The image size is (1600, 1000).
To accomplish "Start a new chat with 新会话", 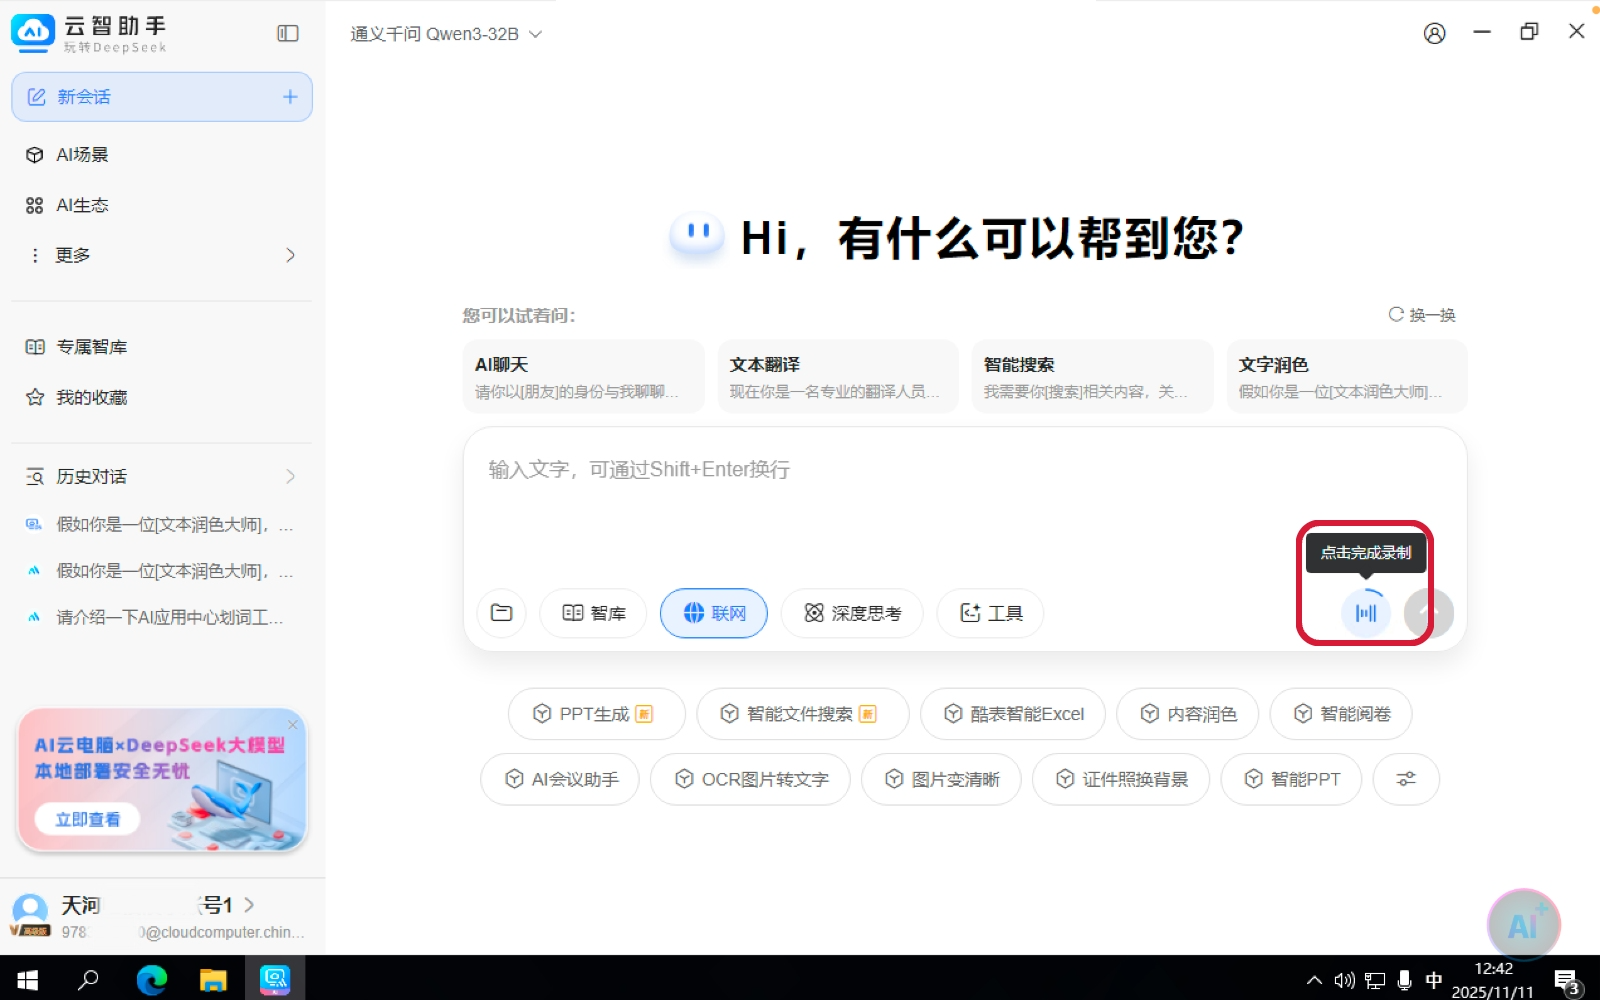I will point(162,97).
